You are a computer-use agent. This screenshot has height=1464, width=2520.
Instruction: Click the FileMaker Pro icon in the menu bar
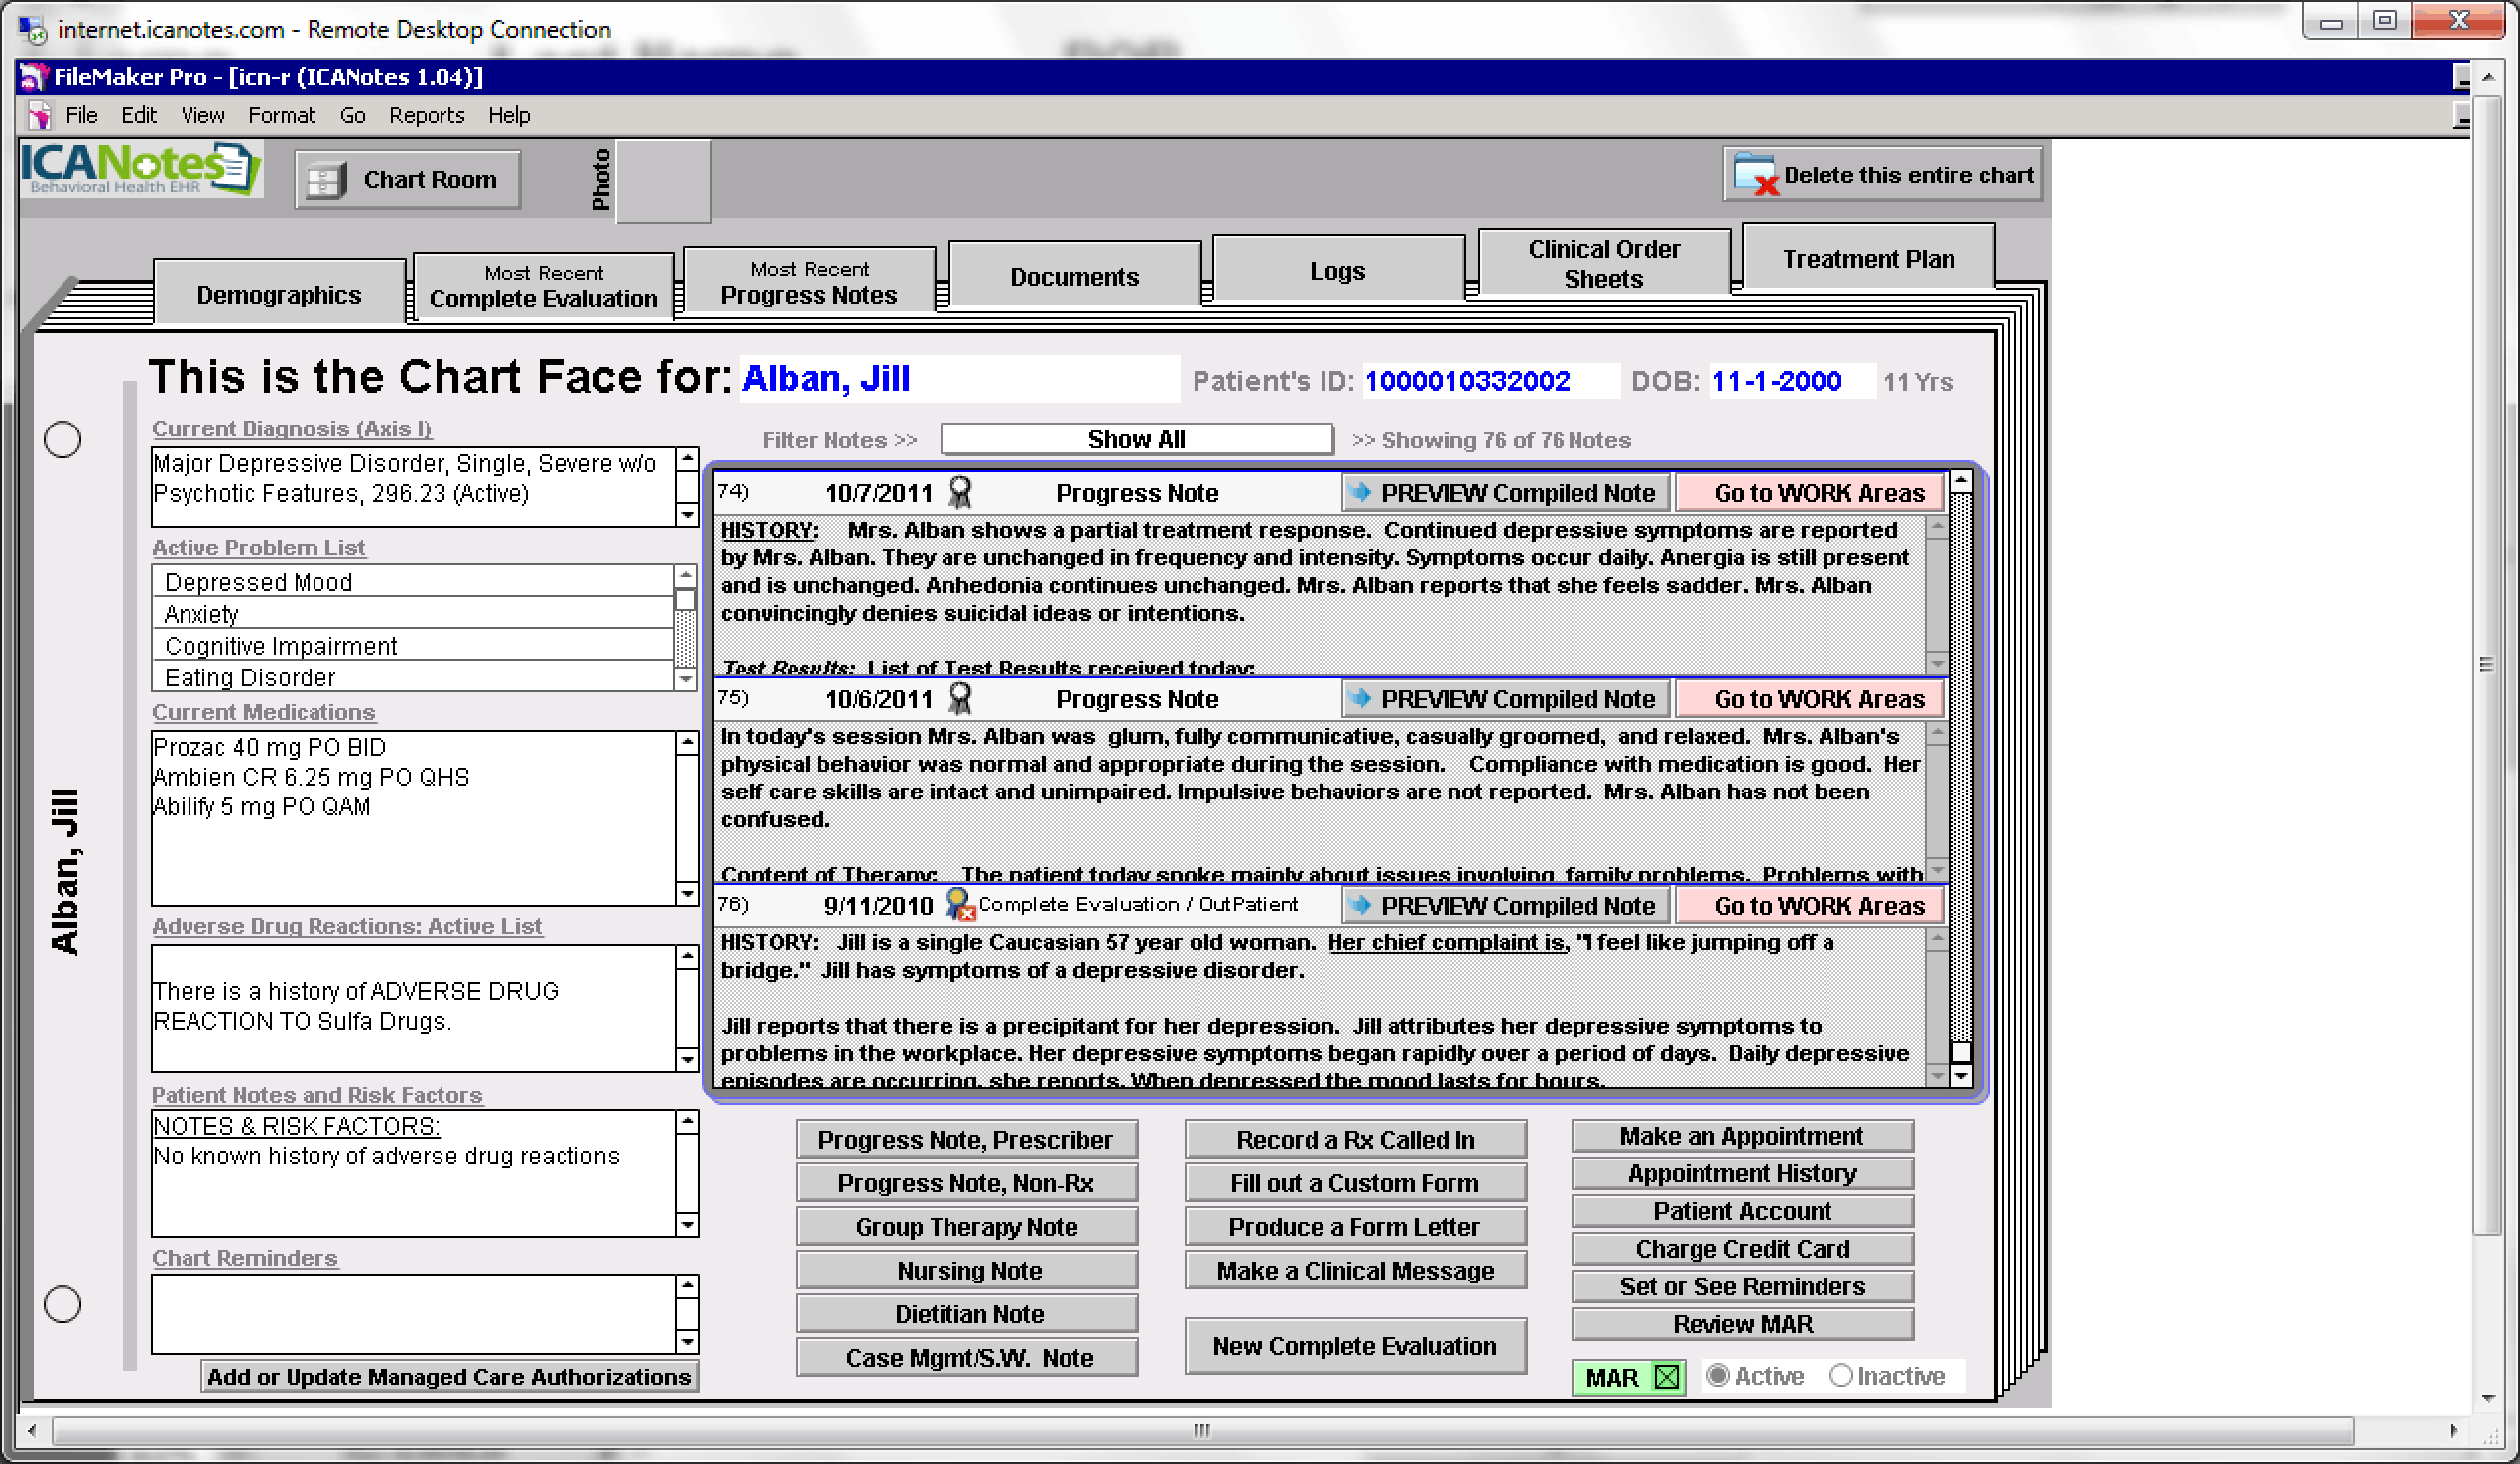coord(39,116)
